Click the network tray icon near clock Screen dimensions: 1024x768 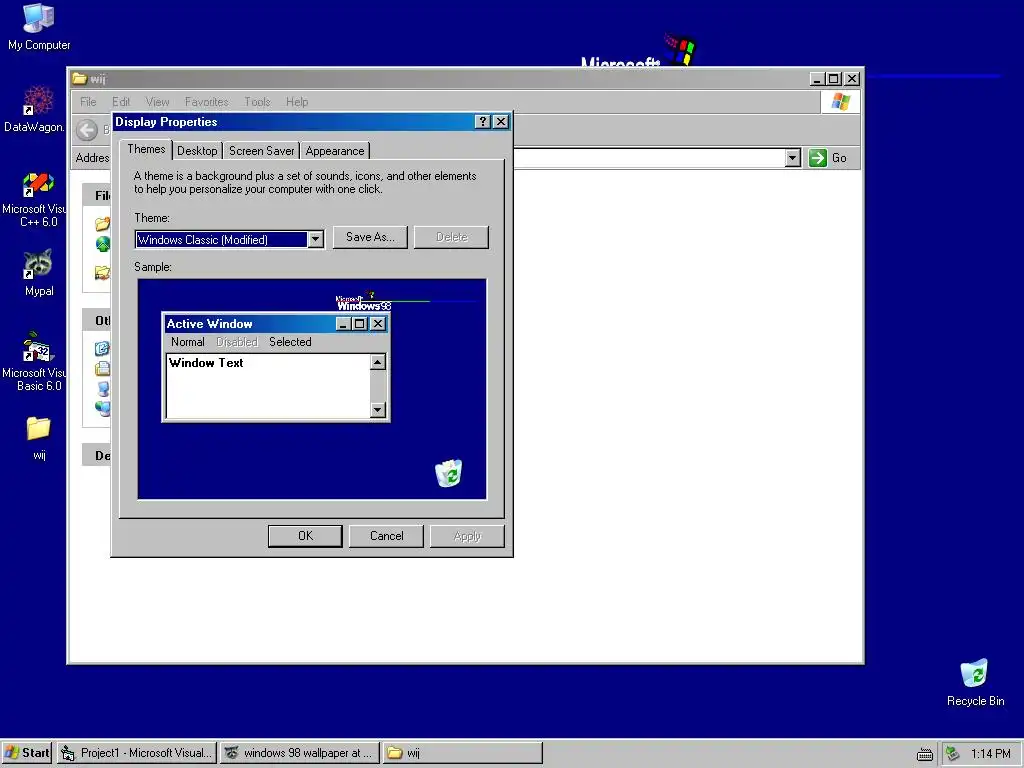click(x=953, y=754)
